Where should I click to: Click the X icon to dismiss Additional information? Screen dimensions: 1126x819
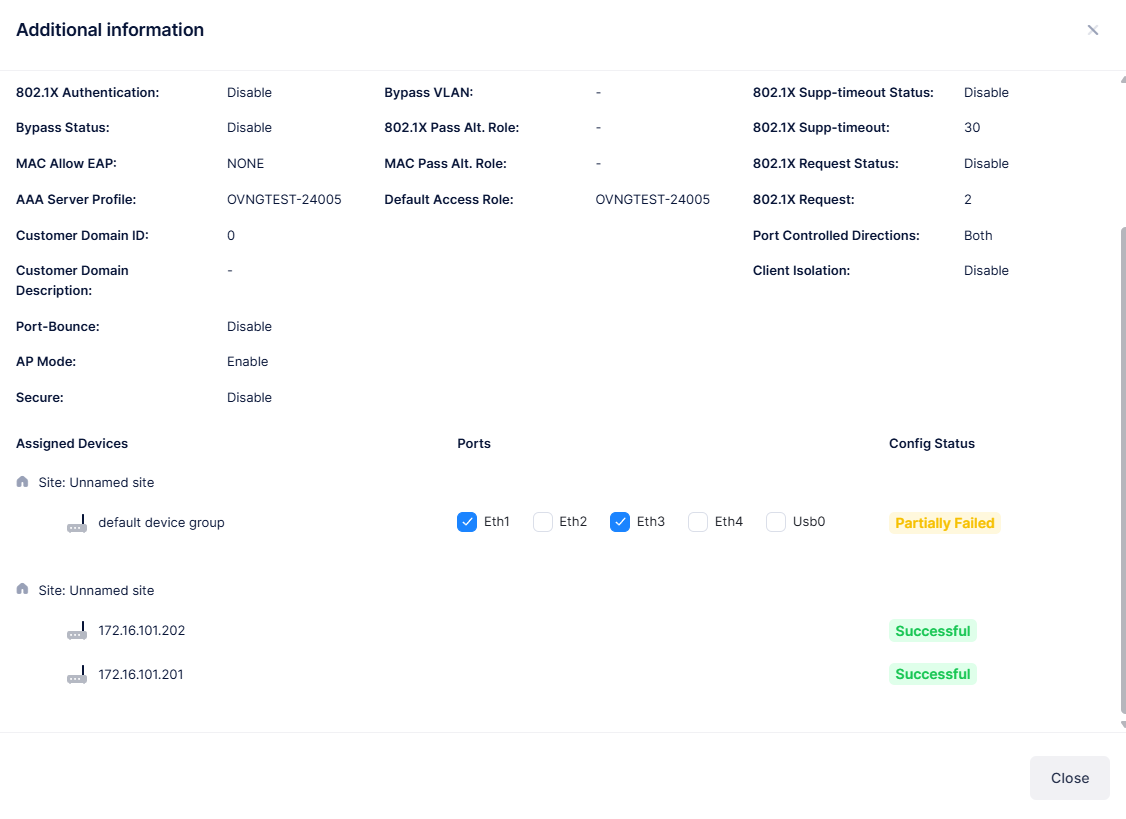(1093, 29)
